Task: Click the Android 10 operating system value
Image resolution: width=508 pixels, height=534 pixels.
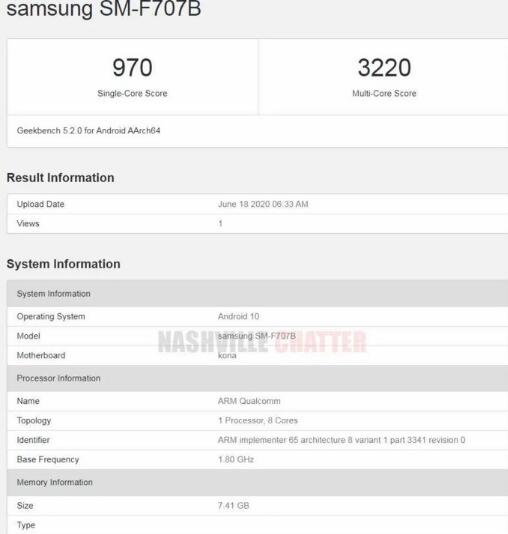Action: tap(238, 316)
